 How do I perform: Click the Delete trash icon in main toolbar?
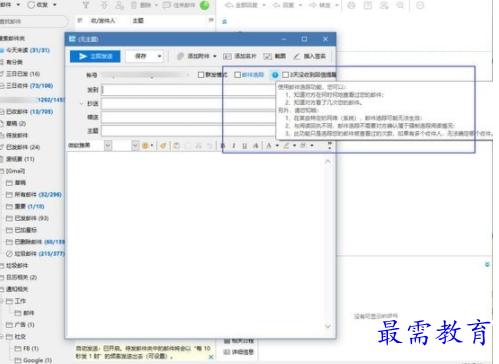pos(134,5)
